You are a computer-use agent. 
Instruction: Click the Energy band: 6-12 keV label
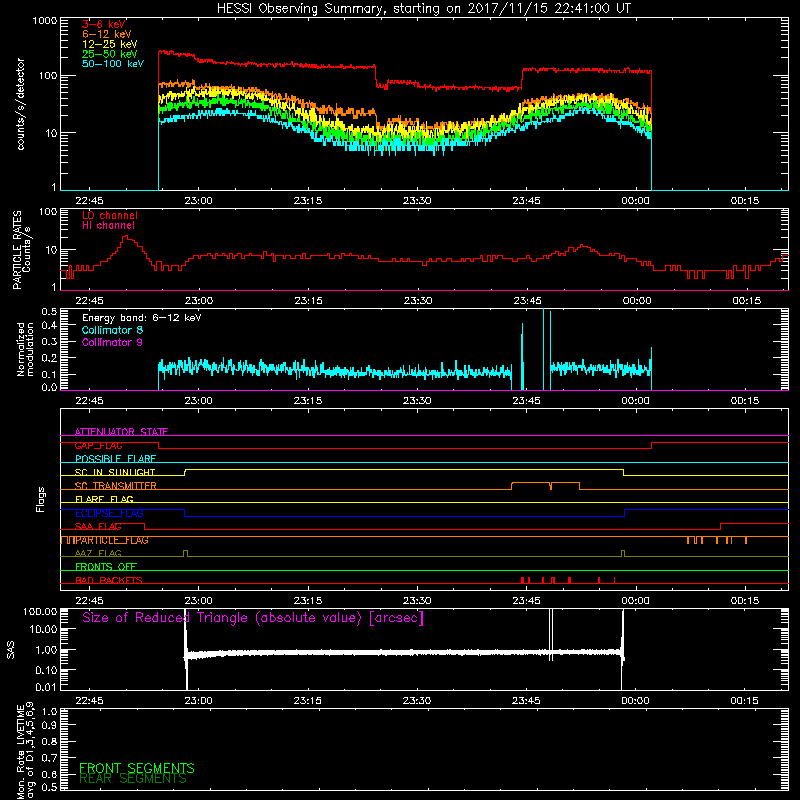[141, 318]
